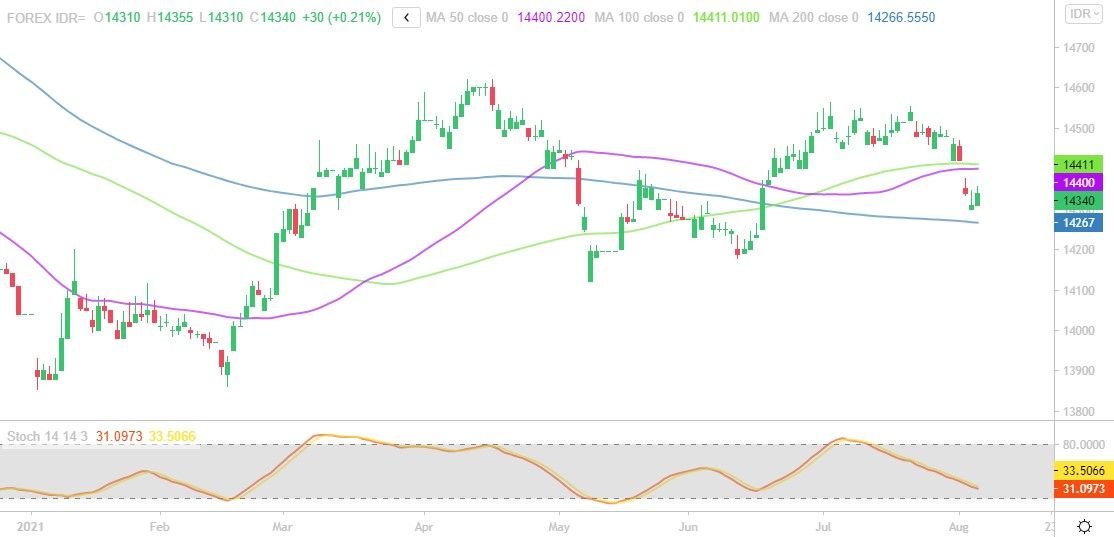Click the 2021 label on time axis
Screen dimensions: 1114x537
point(31,528)
